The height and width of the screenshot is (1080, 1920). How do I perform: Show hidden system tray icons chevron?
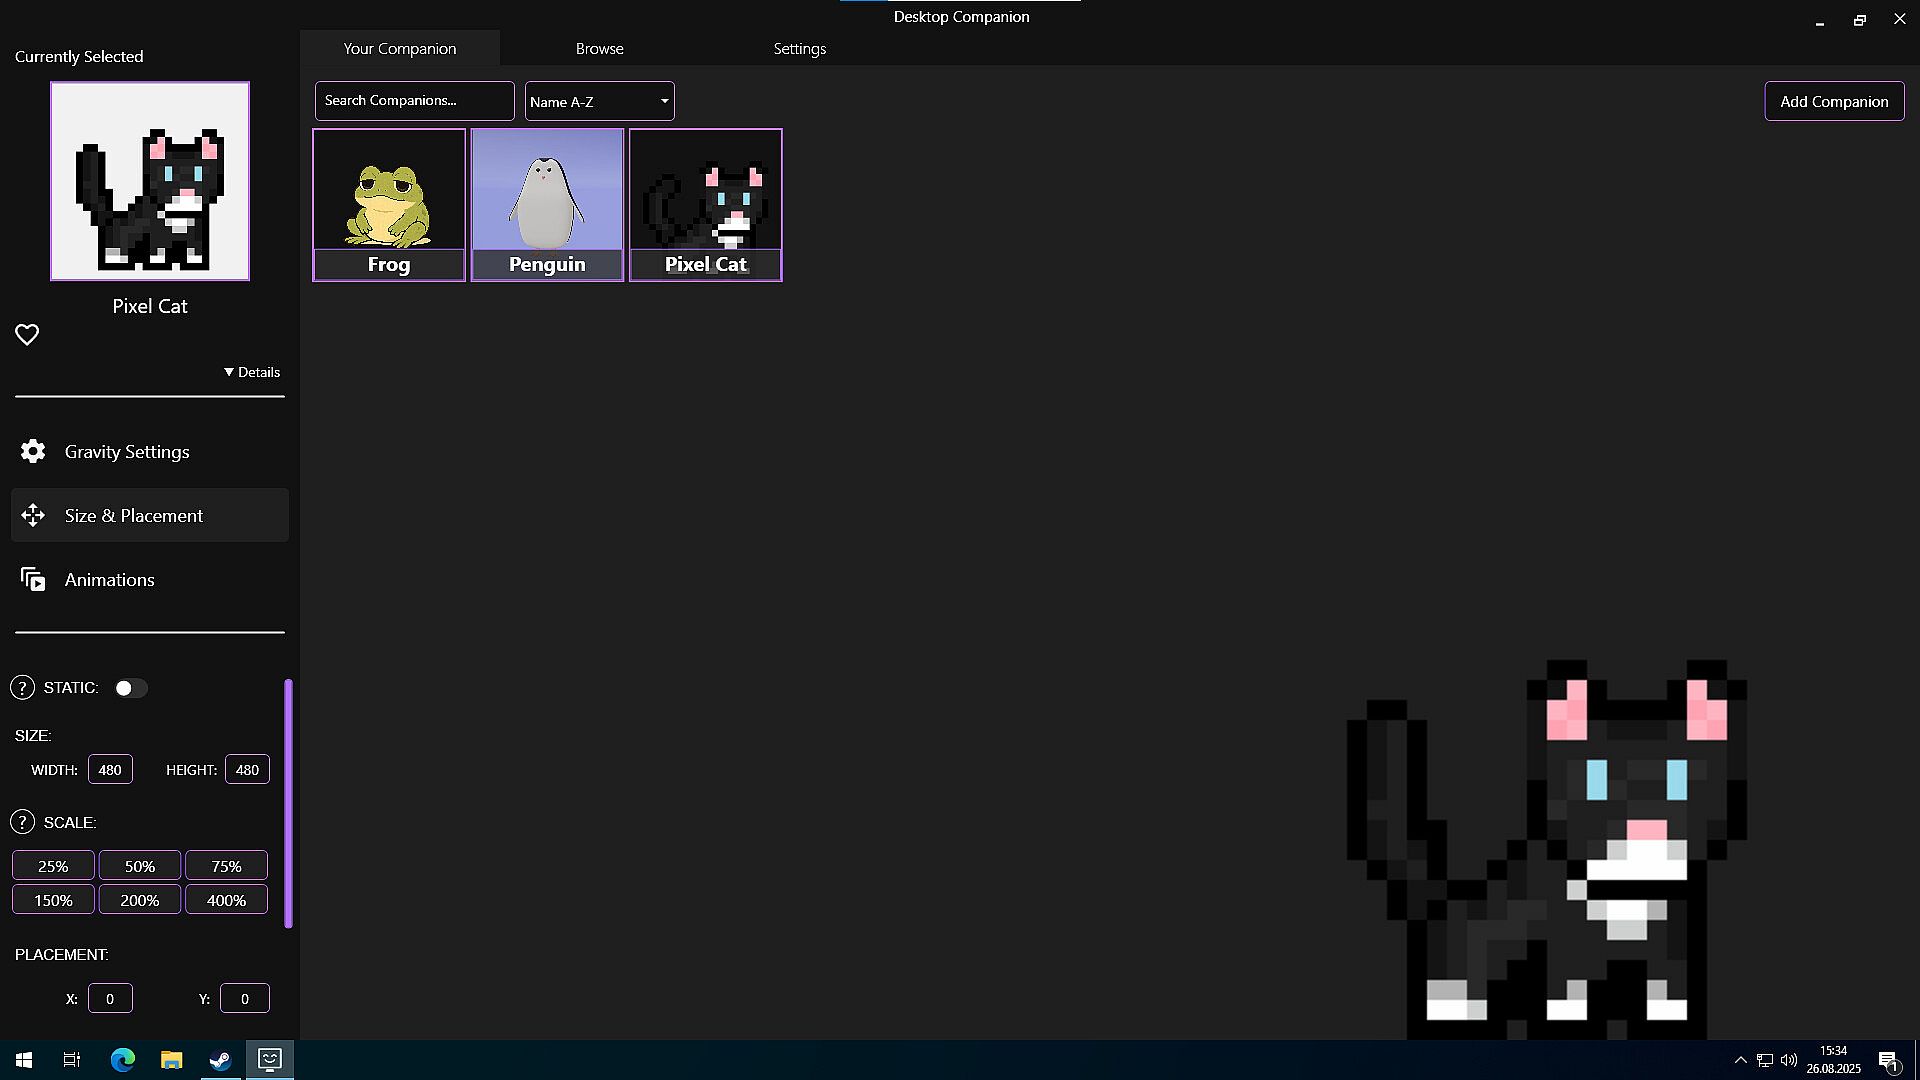(1740, 1060)
